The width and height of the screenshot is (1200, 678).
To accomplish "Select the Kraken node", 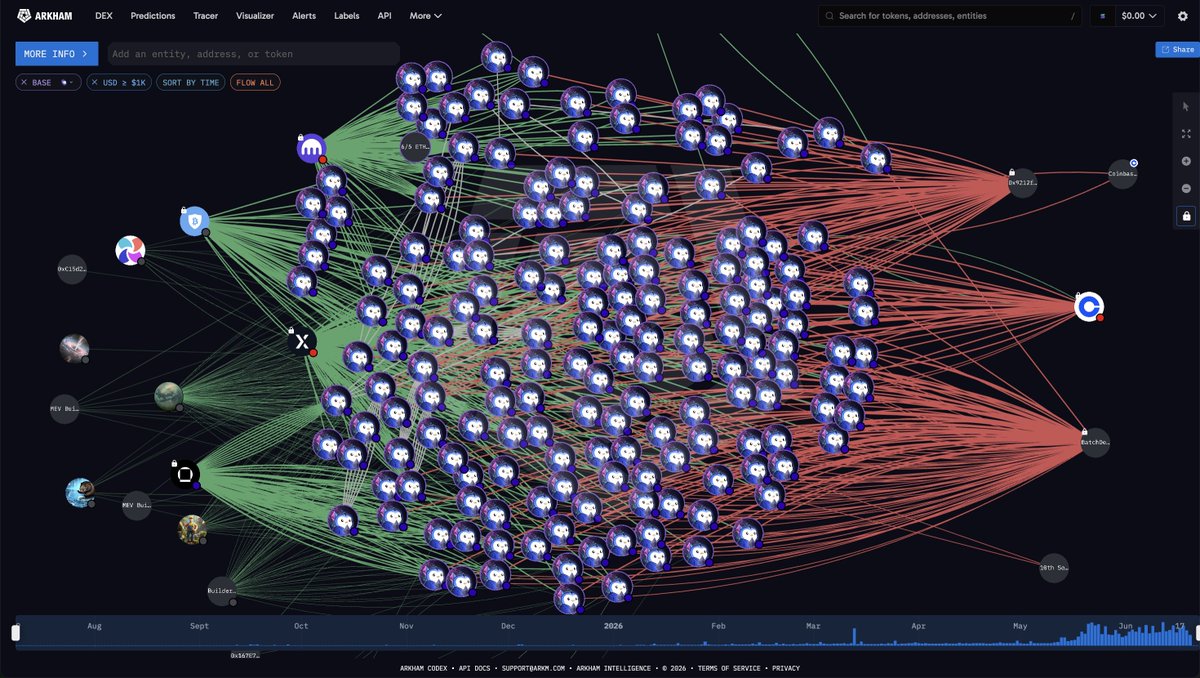I will point(312,149).
